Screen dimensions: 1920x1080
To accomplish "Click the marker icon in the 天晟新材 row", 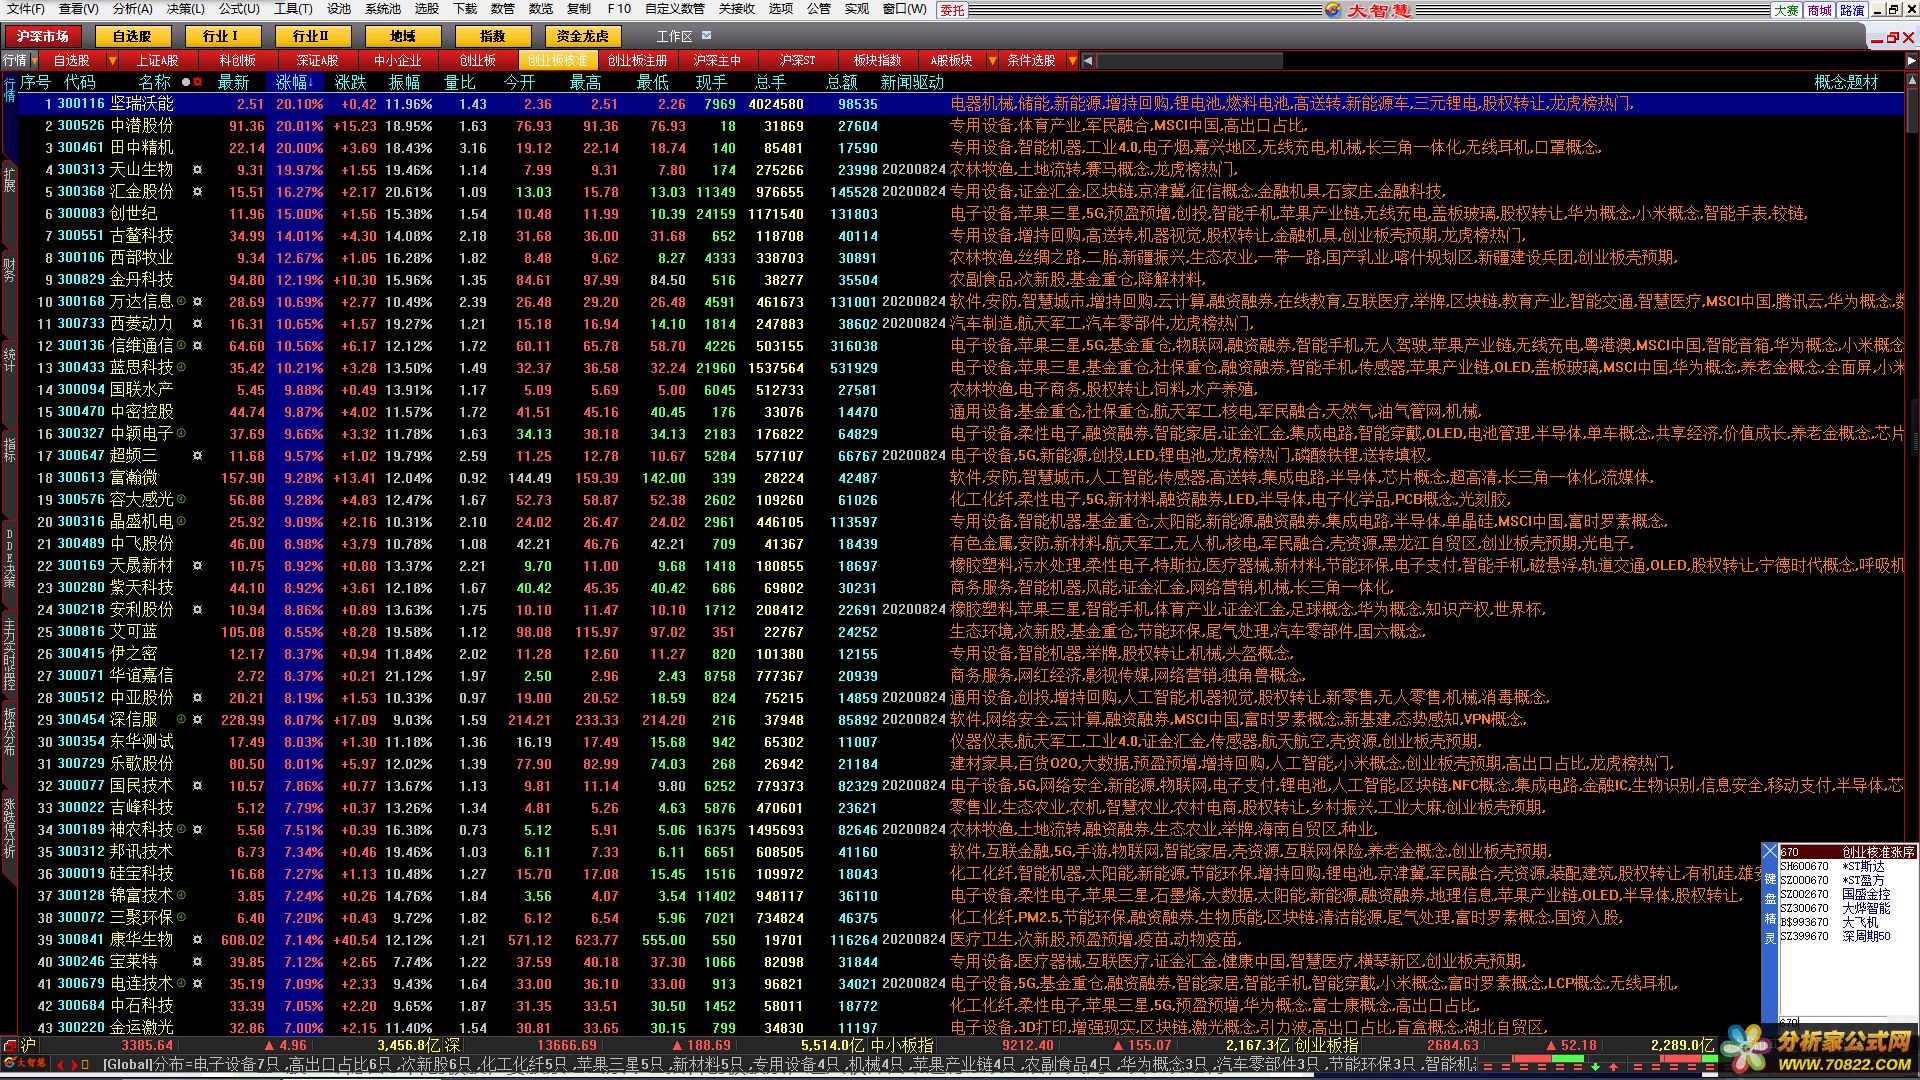I will 197,566.
